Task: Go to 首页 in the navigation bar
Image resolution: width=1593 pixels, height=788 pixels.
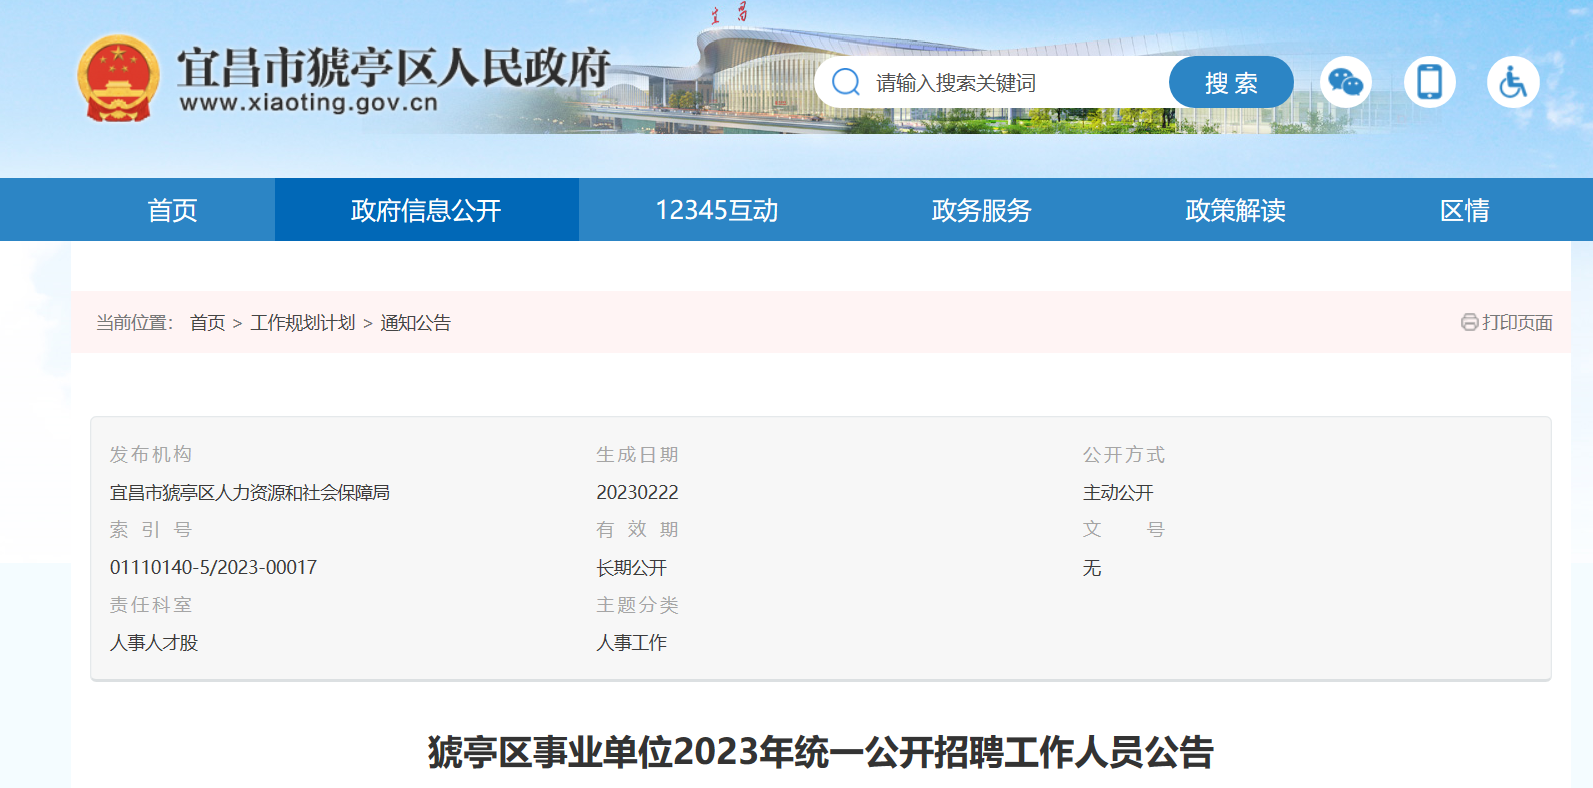Action: coord(172,210)
